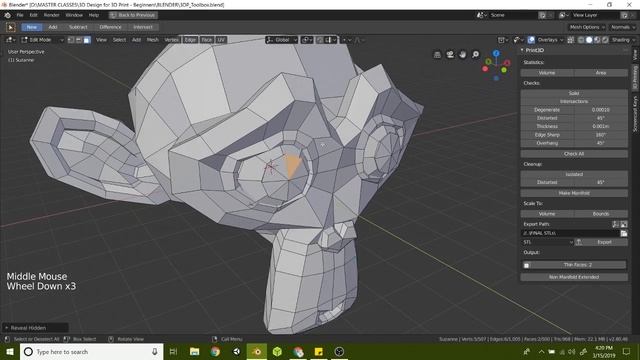Click Thin Faces: 2 output result
The height and width of the screenshot is (360, 640).
(574, 265)
